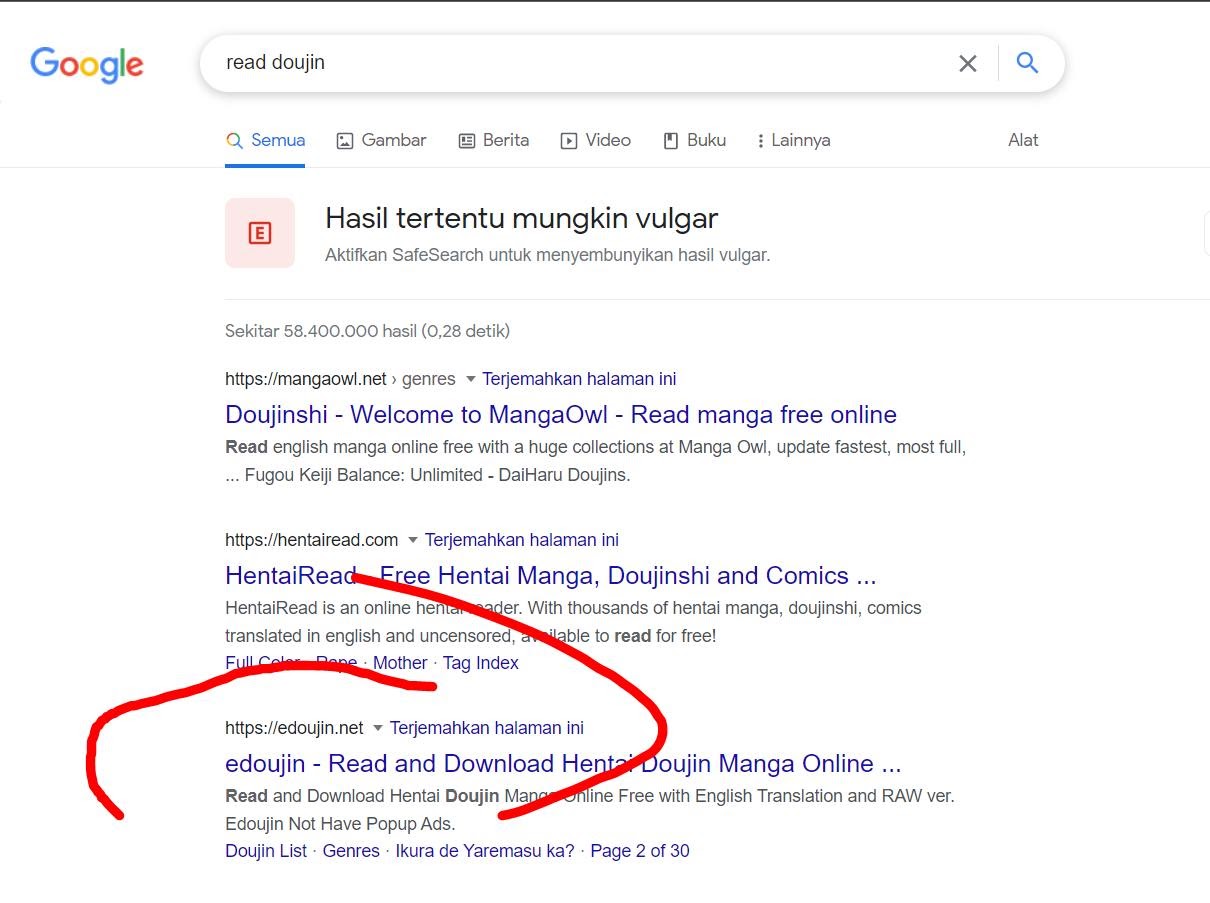Viewport: 1210px width, 903px height.
Task: Click the Google logo
Action: point(87,65)
